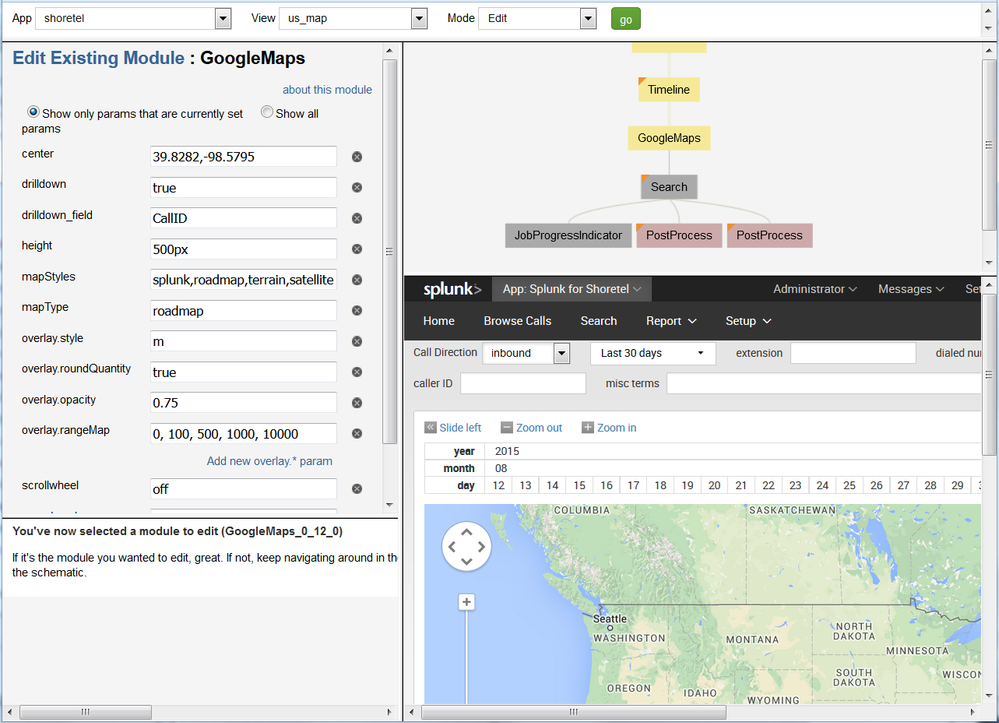
Task: Remove the height param with X icon
Action: click(x=357, y=249)
